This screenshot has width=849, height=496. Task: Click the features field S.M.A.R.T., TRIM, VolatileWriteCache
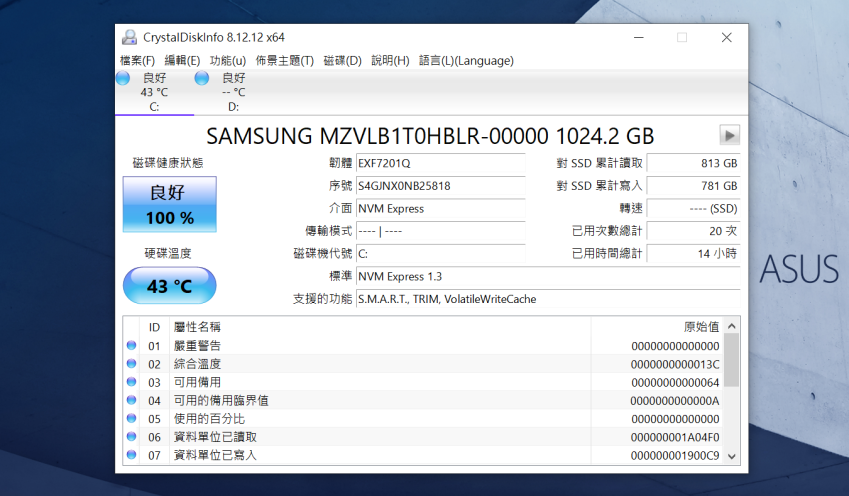coord(548,299)
